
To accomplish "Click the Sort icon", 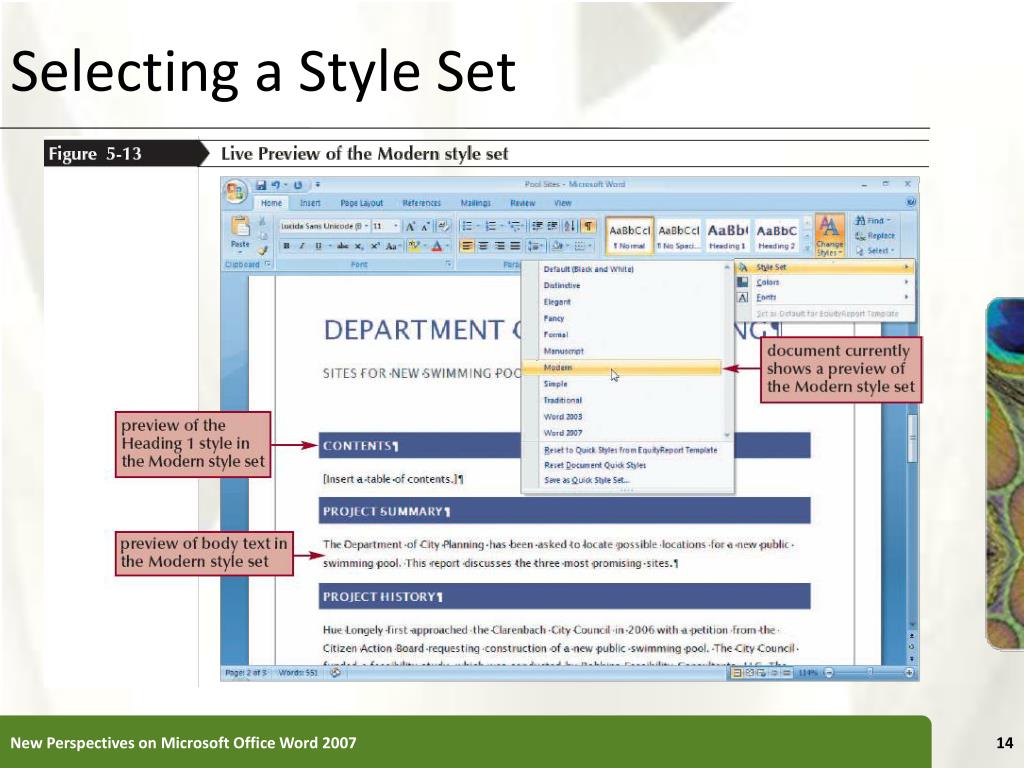I will 569,227.
